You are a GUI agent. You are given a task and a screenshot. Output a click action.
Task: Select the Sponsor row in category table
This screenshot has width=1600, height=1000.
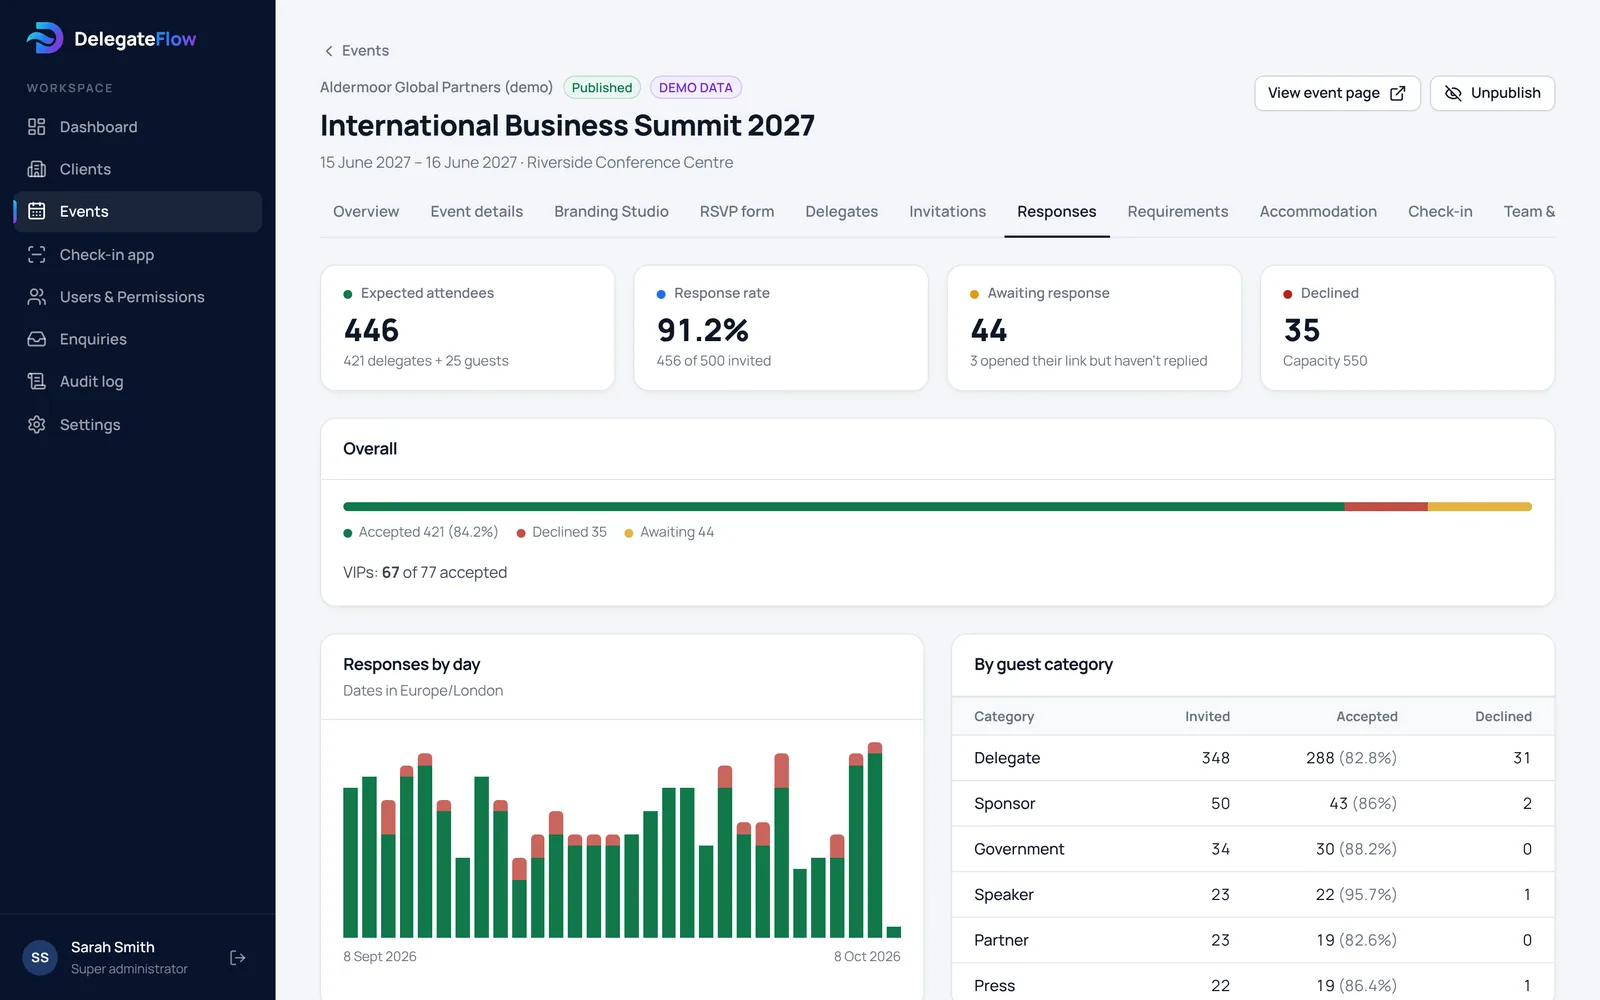1253,804
